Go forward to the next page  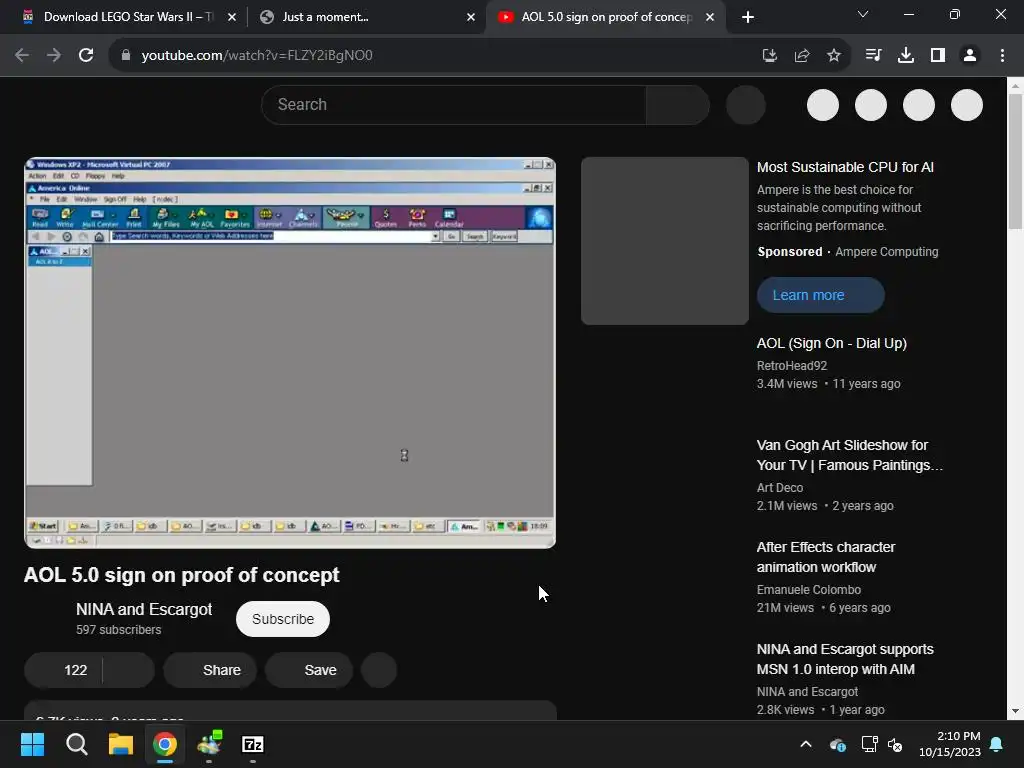54,56
